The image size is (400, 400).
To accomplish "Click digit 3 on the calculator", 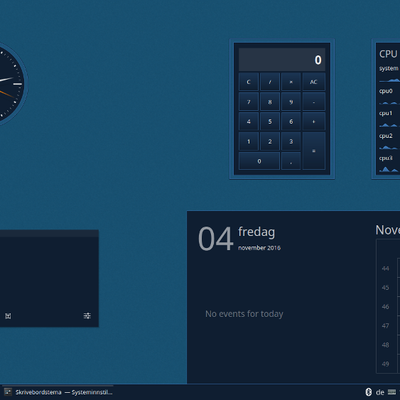I will pyautogui.click(x=291, y=141).
